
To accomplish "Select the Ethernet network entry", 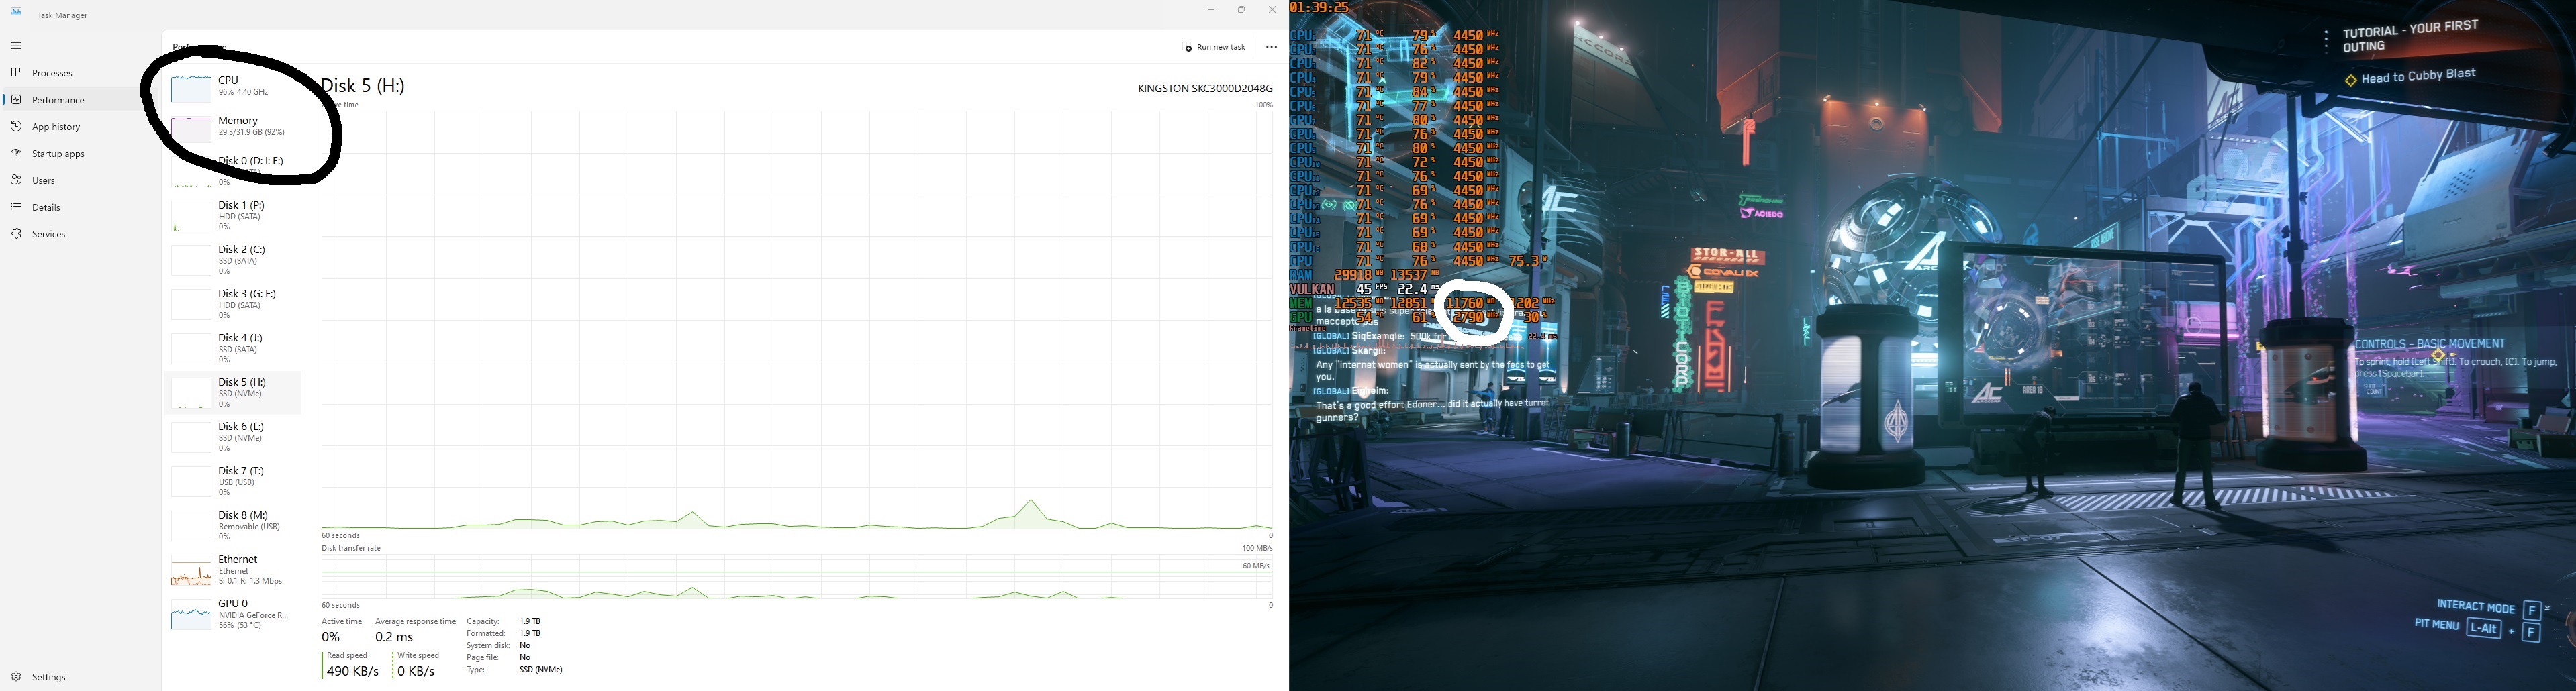I will 233,570.
